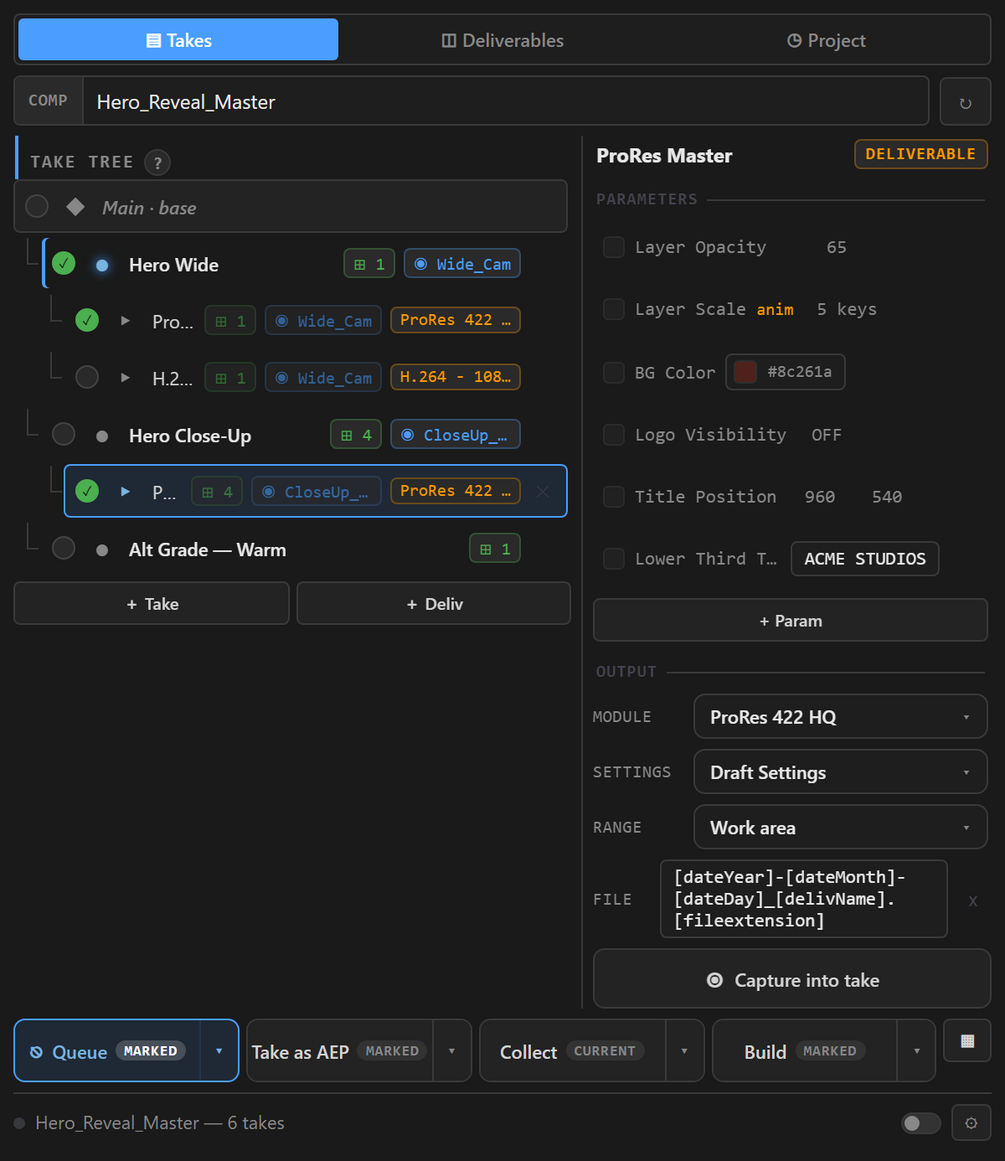
Task: Open the Take as AEP dropdown arrow
Action: [452, 1051]
